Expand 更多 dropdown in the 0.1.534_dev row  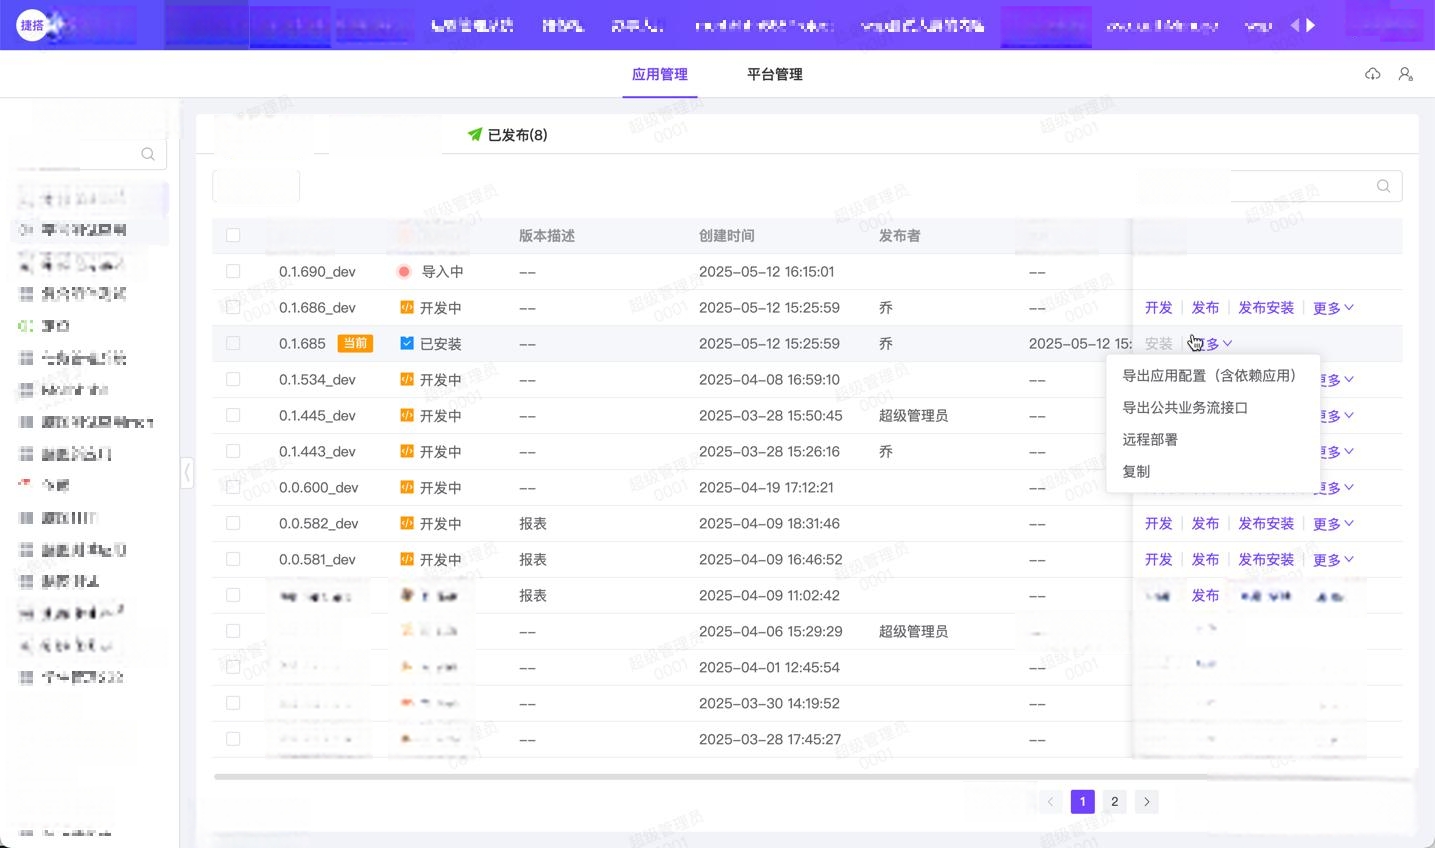(1337, 380)
